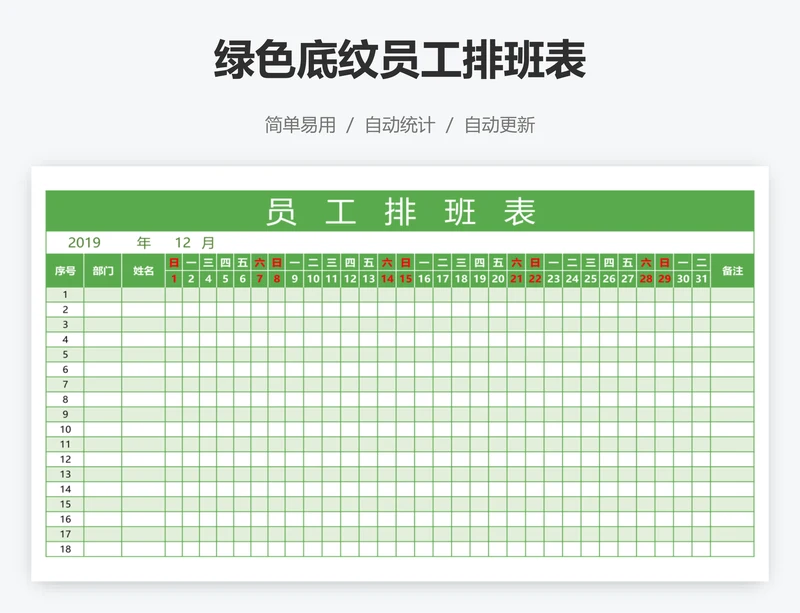
Task: Select row number 16 in 序号 column
Action: 65,519
